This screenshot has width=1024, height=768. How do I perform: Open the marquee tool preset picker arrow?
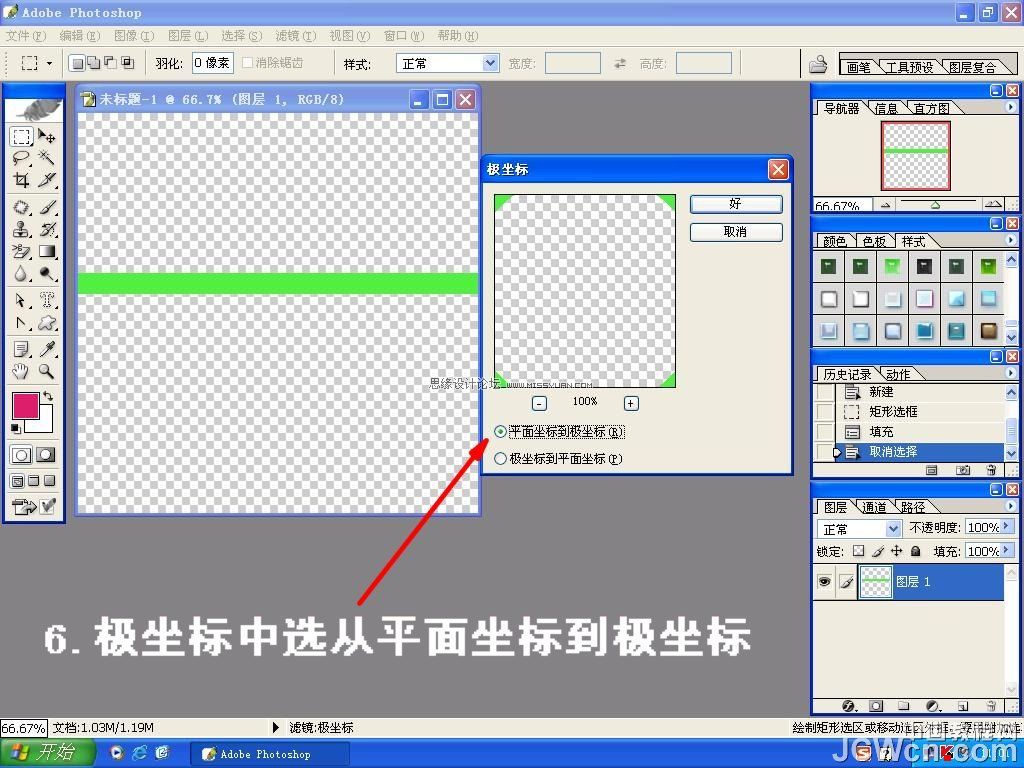(50, 63)
